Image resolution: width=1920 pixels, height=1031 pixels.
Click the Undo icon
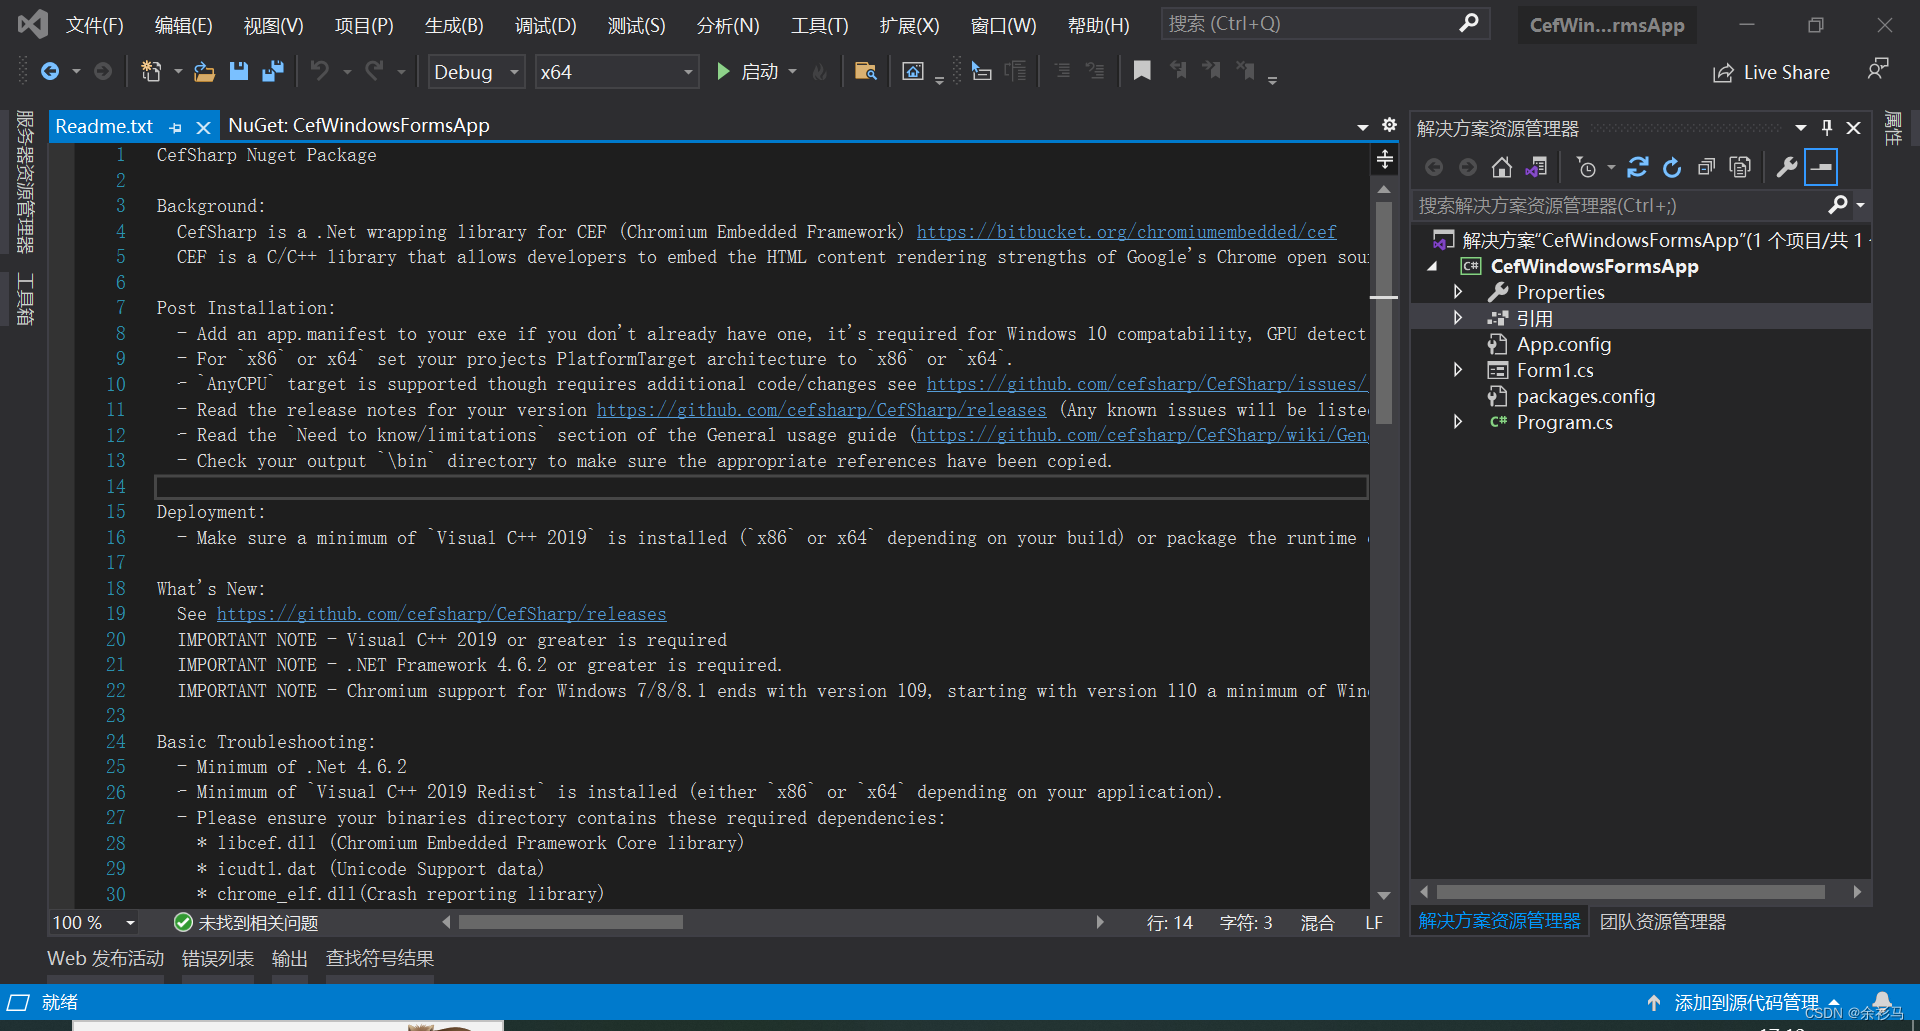pos(320,71)
